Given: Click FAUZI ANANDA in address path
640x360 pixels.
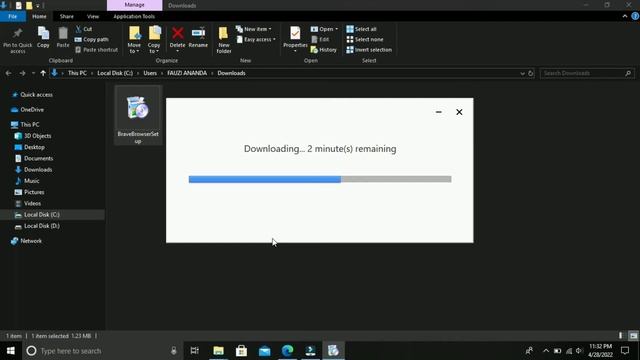Looking at the screenshot, I should [x=187, y=73].
